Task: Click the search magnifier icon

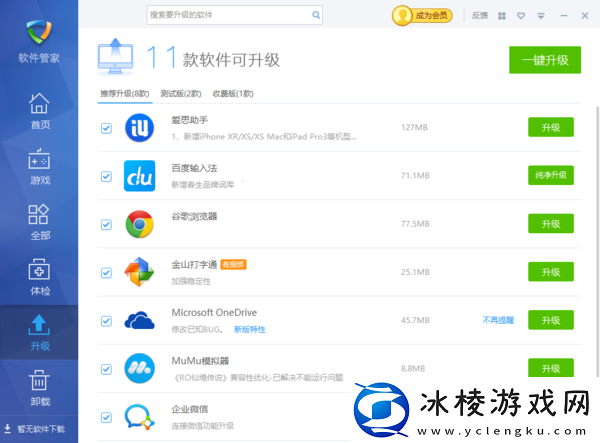Action: pos(316,15)
